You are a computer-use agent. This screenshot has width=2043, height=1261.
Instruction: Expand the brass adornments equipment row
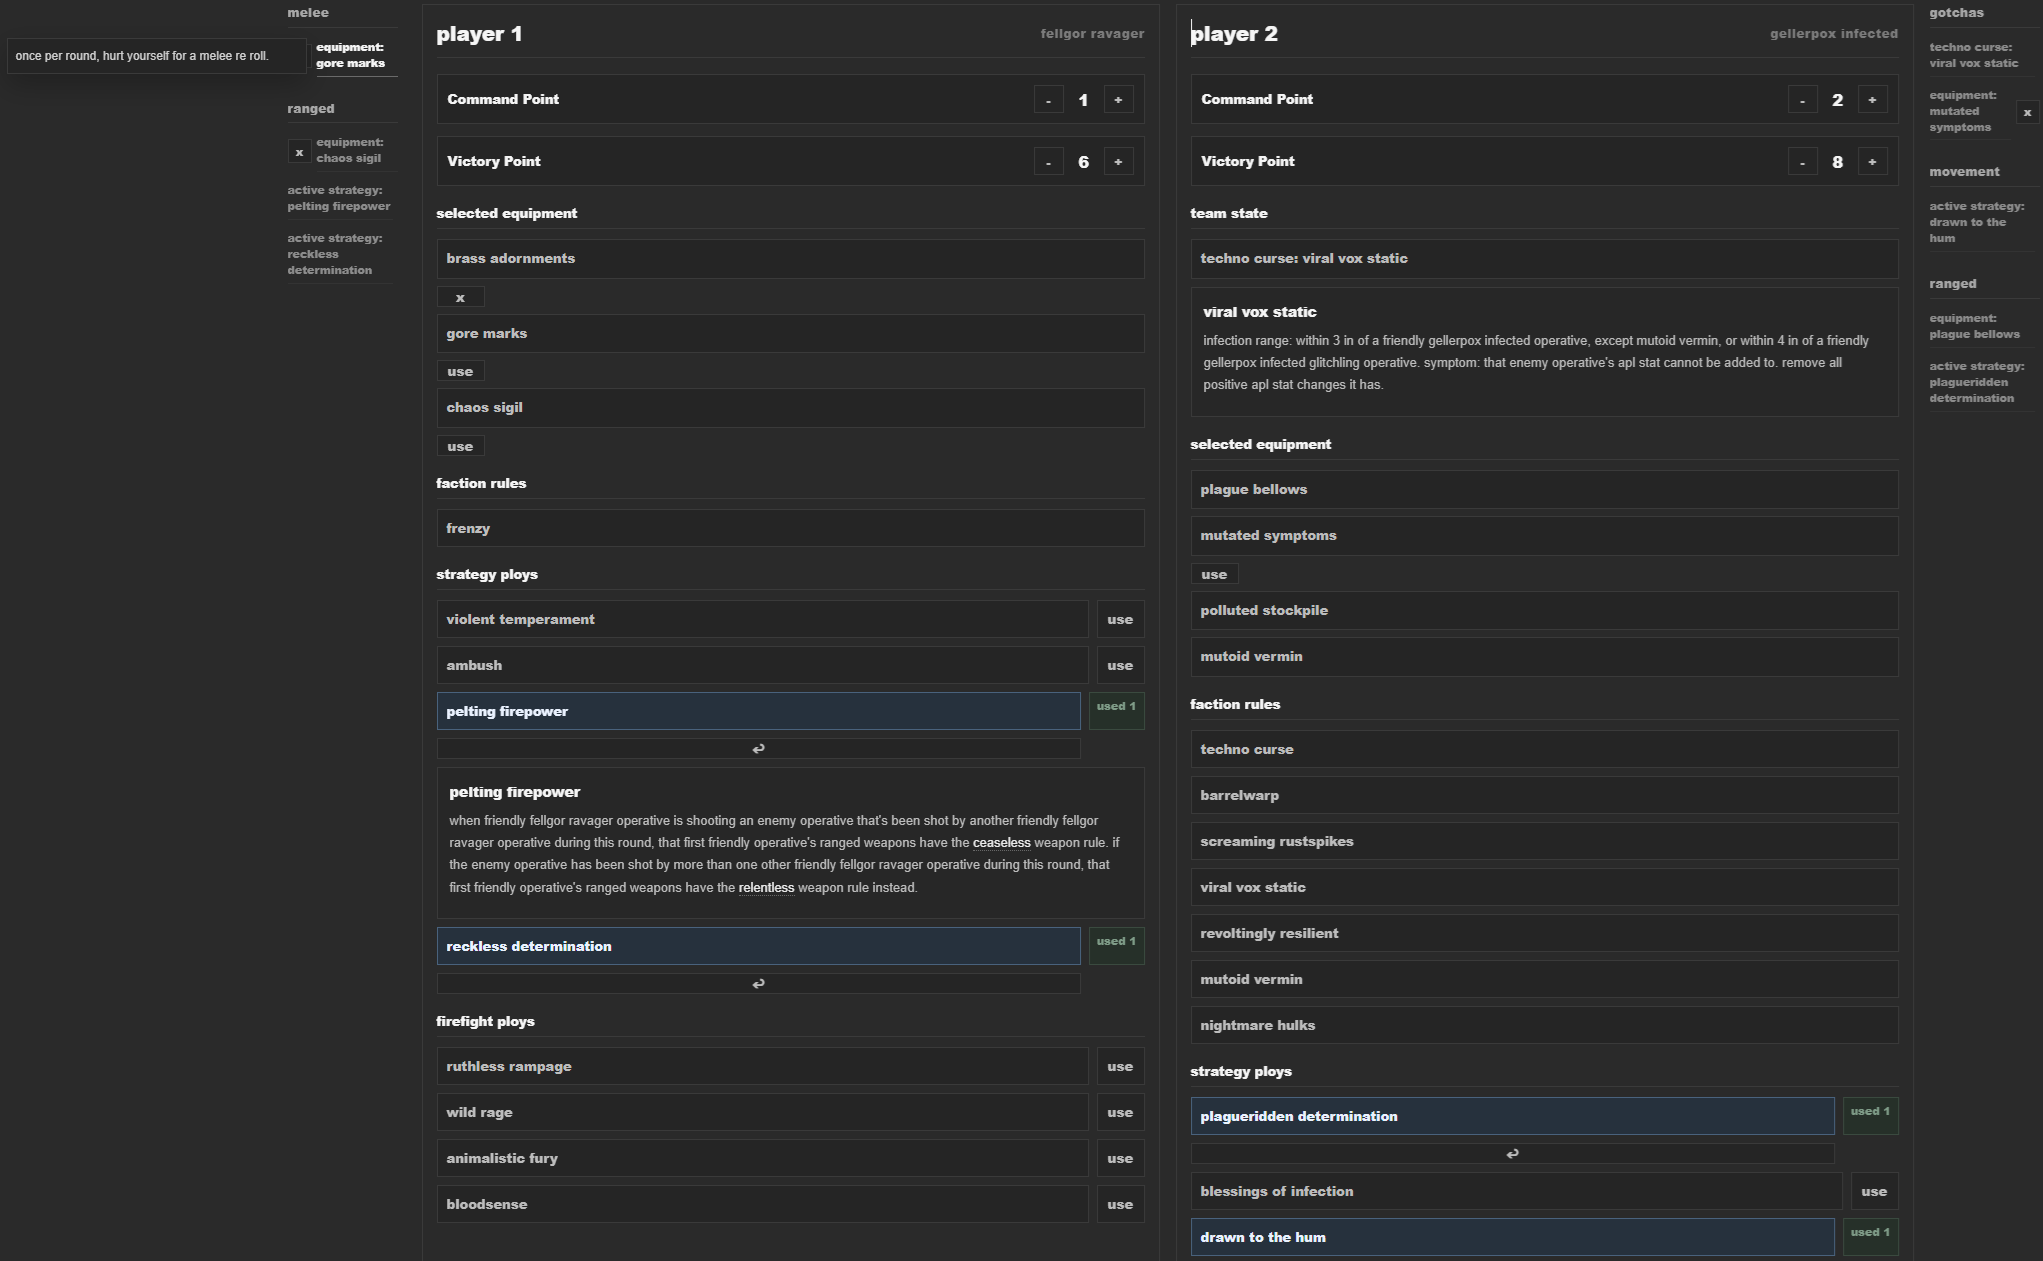pos(790,258)
